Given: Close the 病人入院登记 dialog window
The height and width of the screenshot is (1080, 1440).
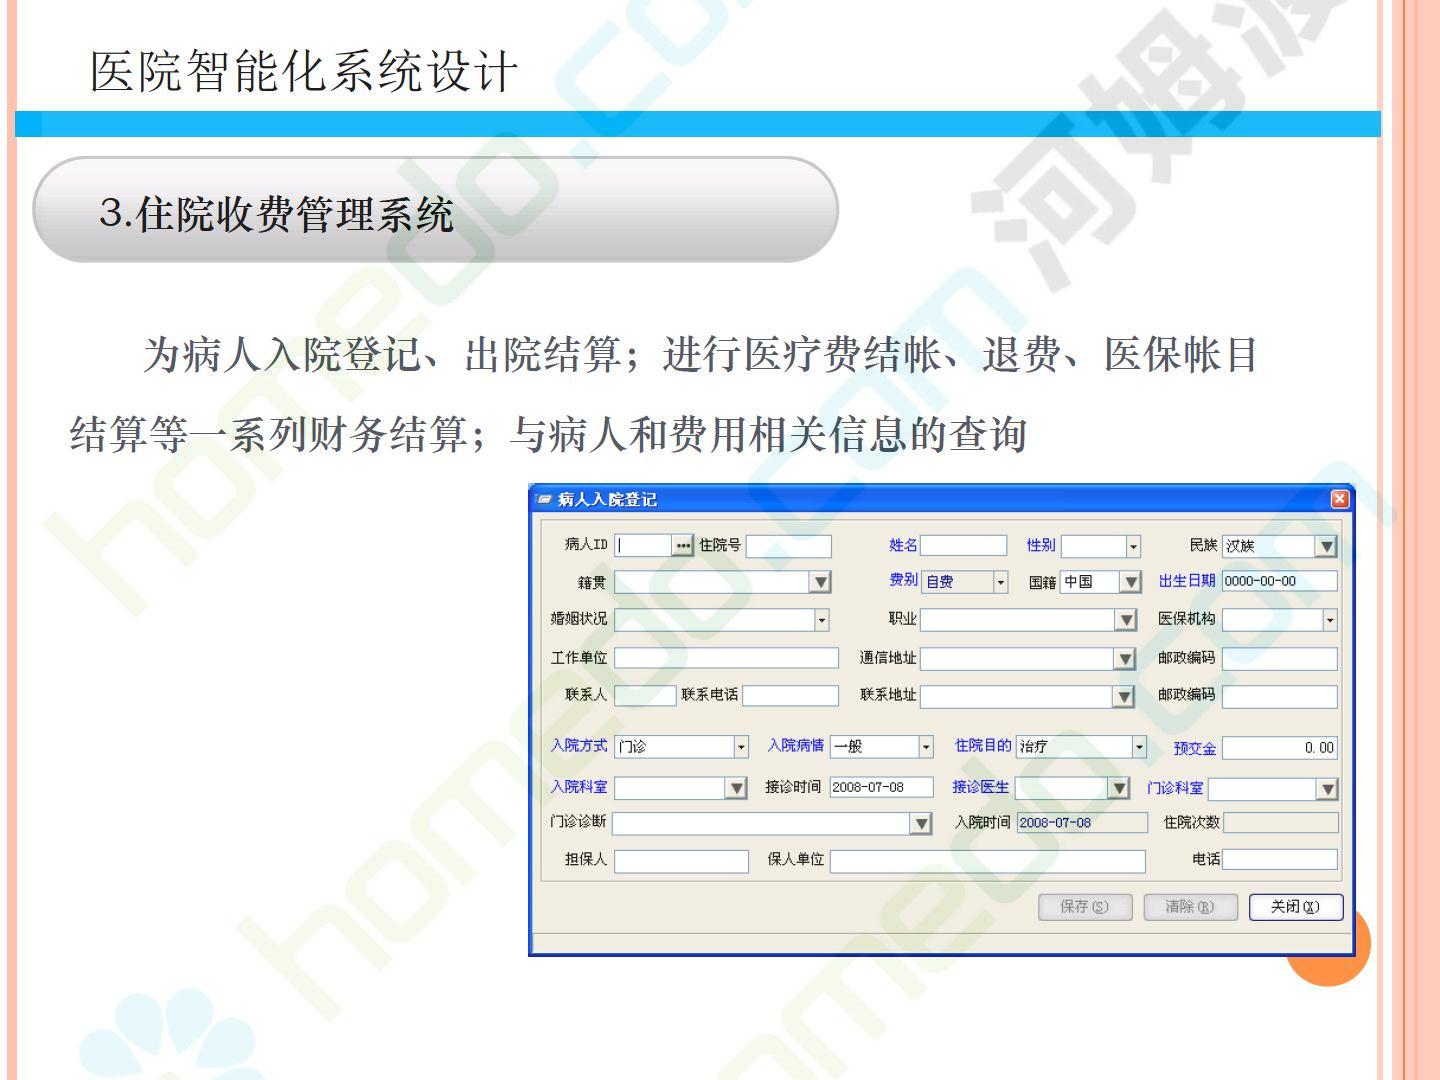Looking at the screenshot, I should click(1340, 499).
